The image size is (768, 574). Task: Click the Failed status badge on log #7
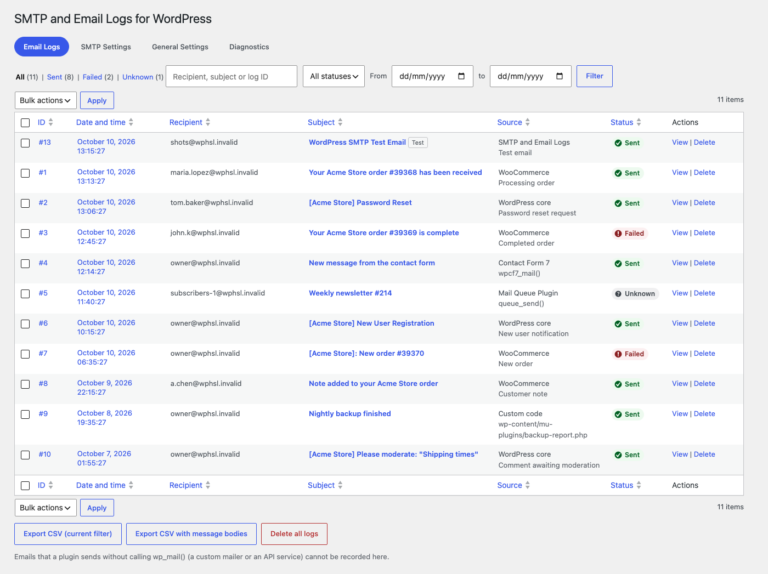[629, 354]
